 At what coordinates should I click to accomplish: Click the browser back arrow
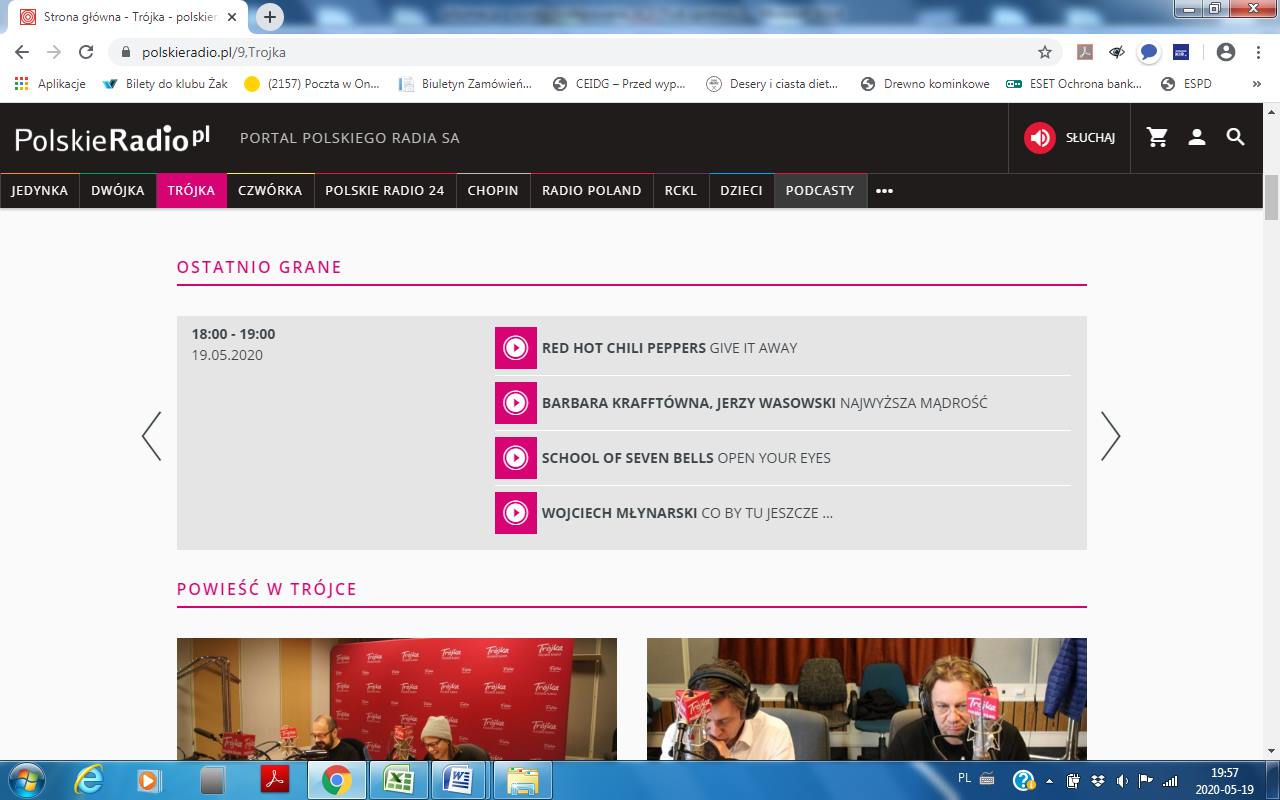pos(22,52)
